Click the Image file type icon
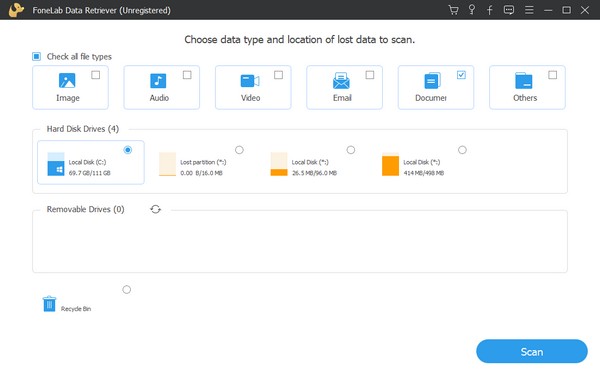600x377 pixels. tap(67, 81)
